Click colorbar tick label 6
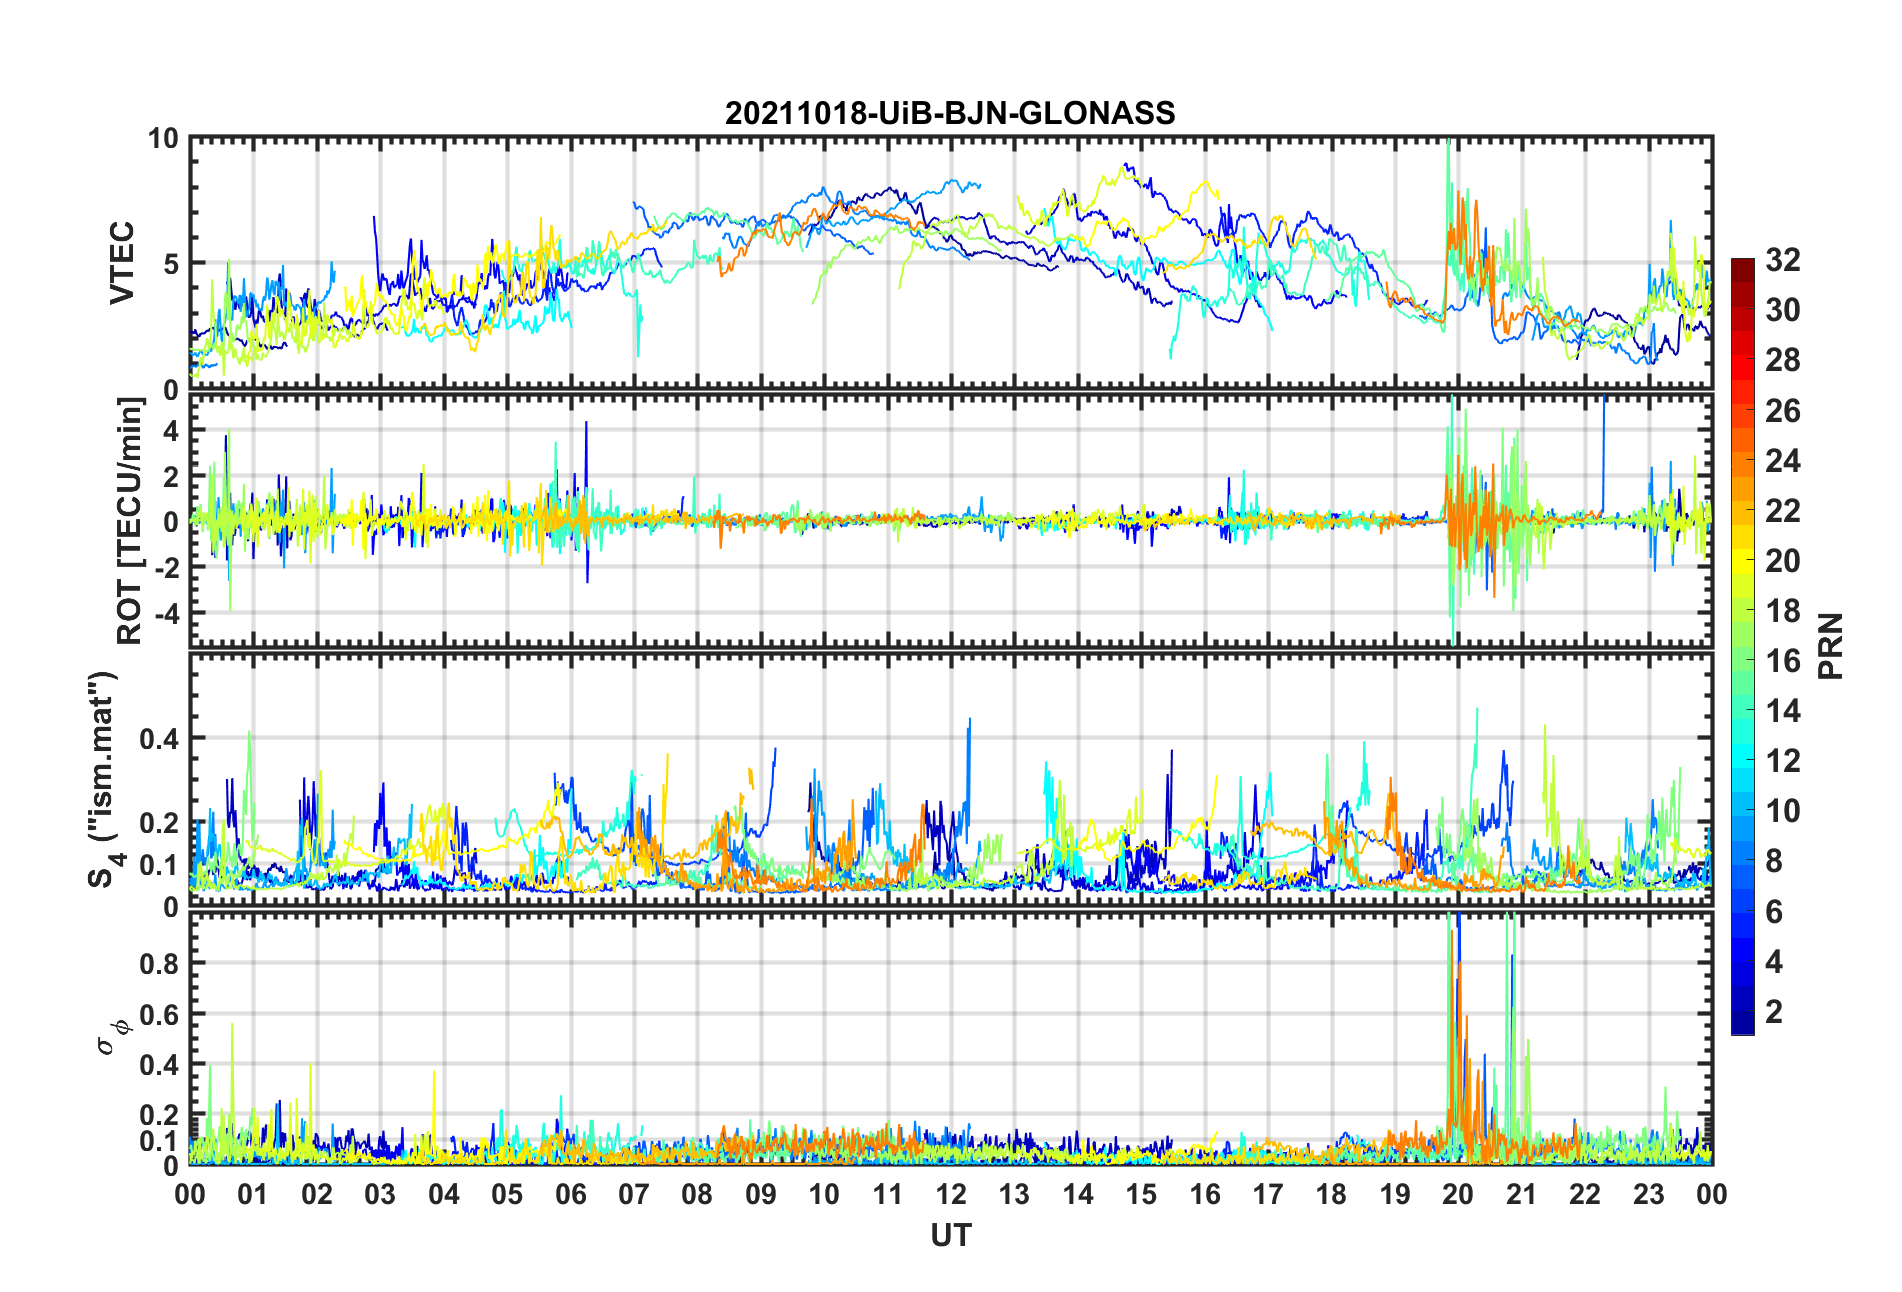Image resolution: width=1902 pixels, height=1292 pixels. click(1774, 911)
